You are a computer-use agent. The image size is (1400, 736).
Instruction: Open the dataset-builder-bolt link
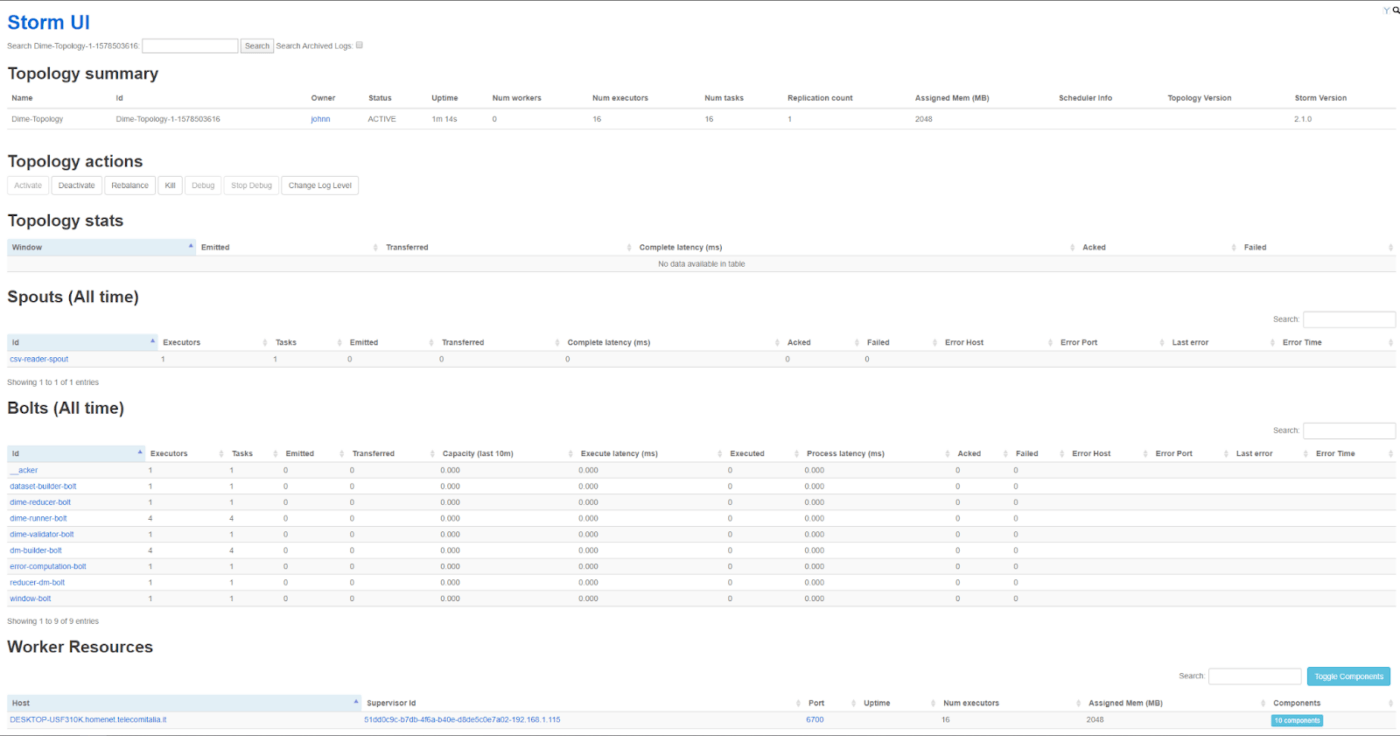click(x=43, y=486)
